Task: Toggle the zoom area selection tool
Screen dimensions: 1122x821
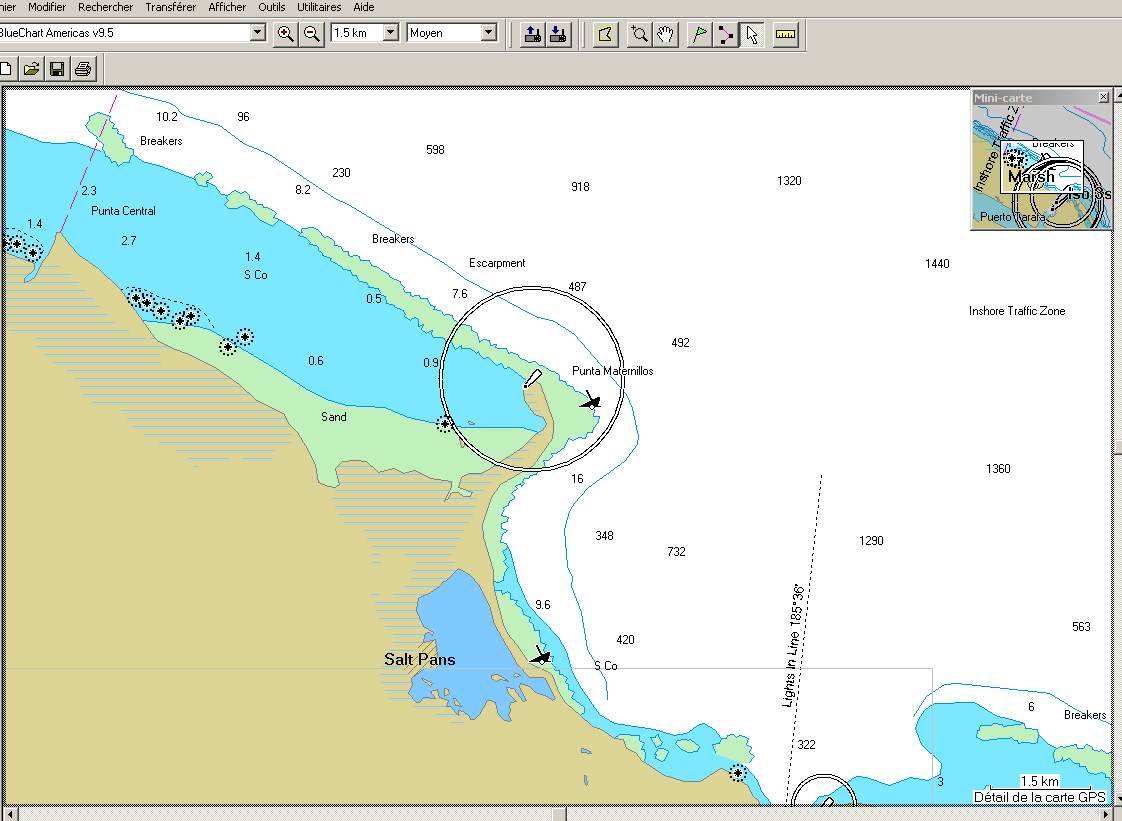Action: click(639, 35)
